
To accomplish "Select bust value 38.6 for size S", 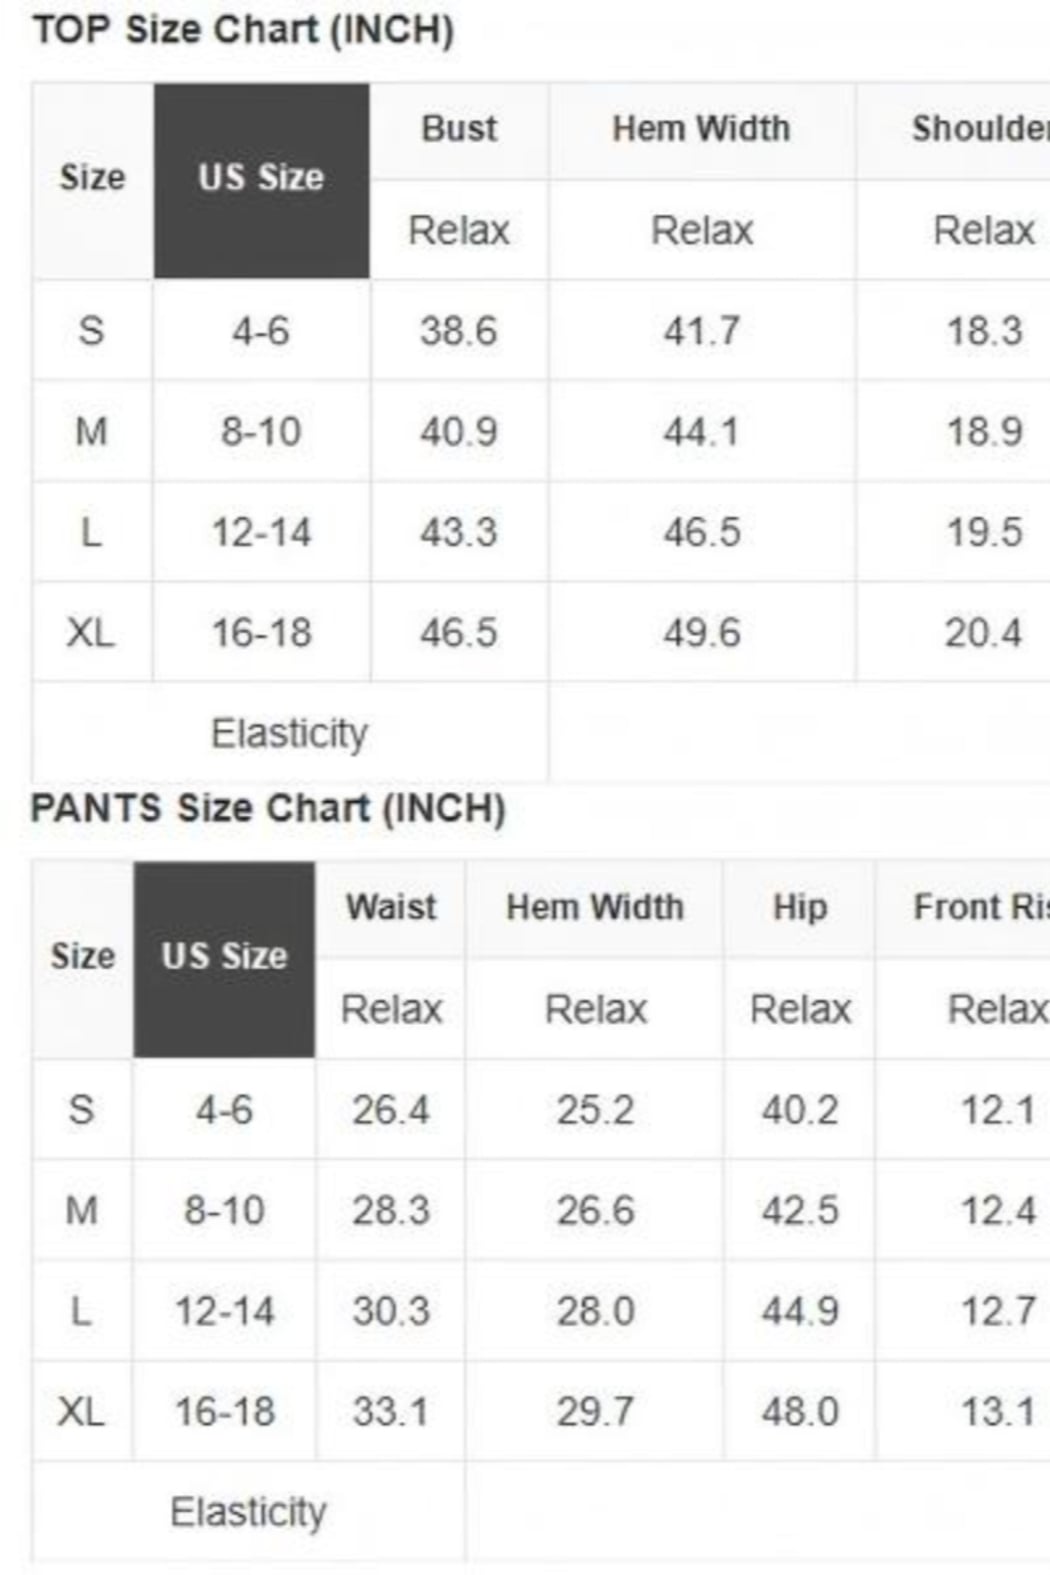I will tap(459, 331).
